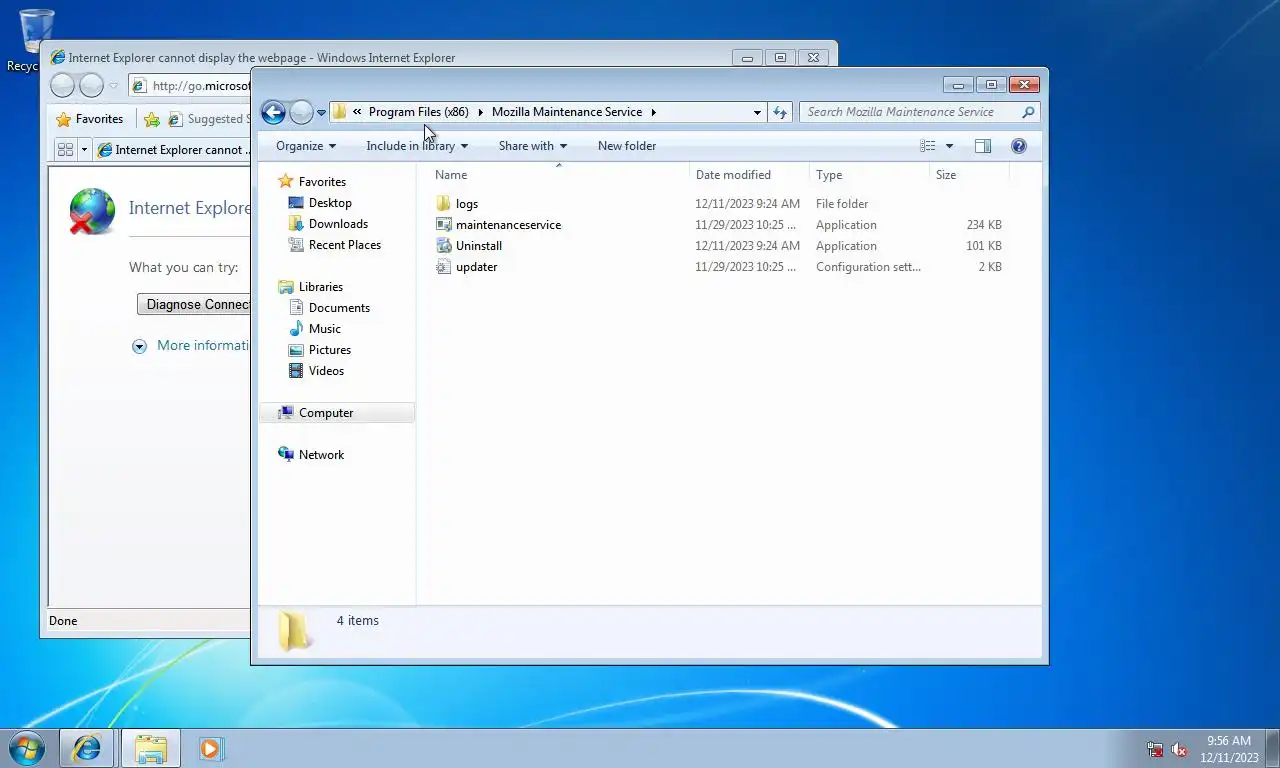Click the Suggested Sites link in Internet Explorer
1280x768 pixels.
click(207, 119)
